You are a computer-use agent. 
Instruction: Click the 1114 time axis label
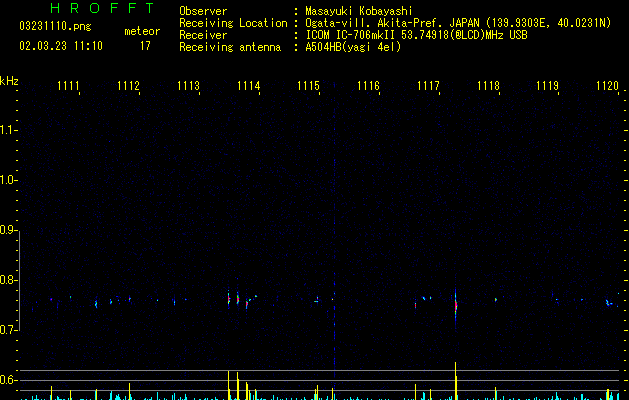[x=249, y=86]
